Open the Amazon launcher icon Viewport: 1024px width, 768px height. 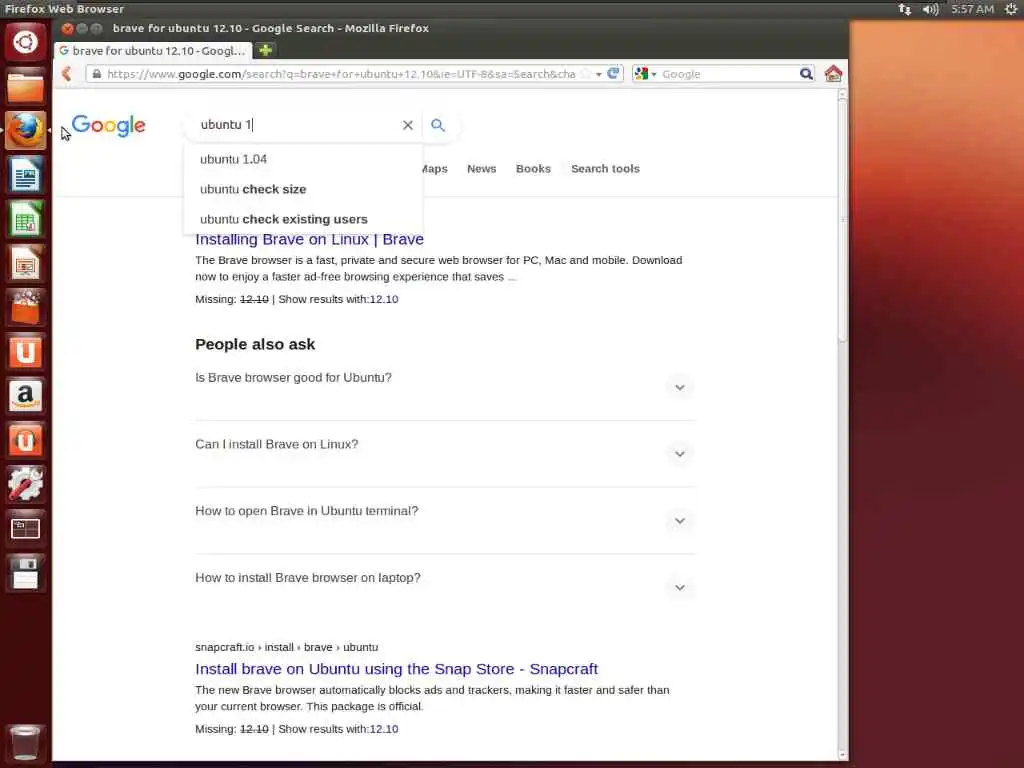pos(25,396)
